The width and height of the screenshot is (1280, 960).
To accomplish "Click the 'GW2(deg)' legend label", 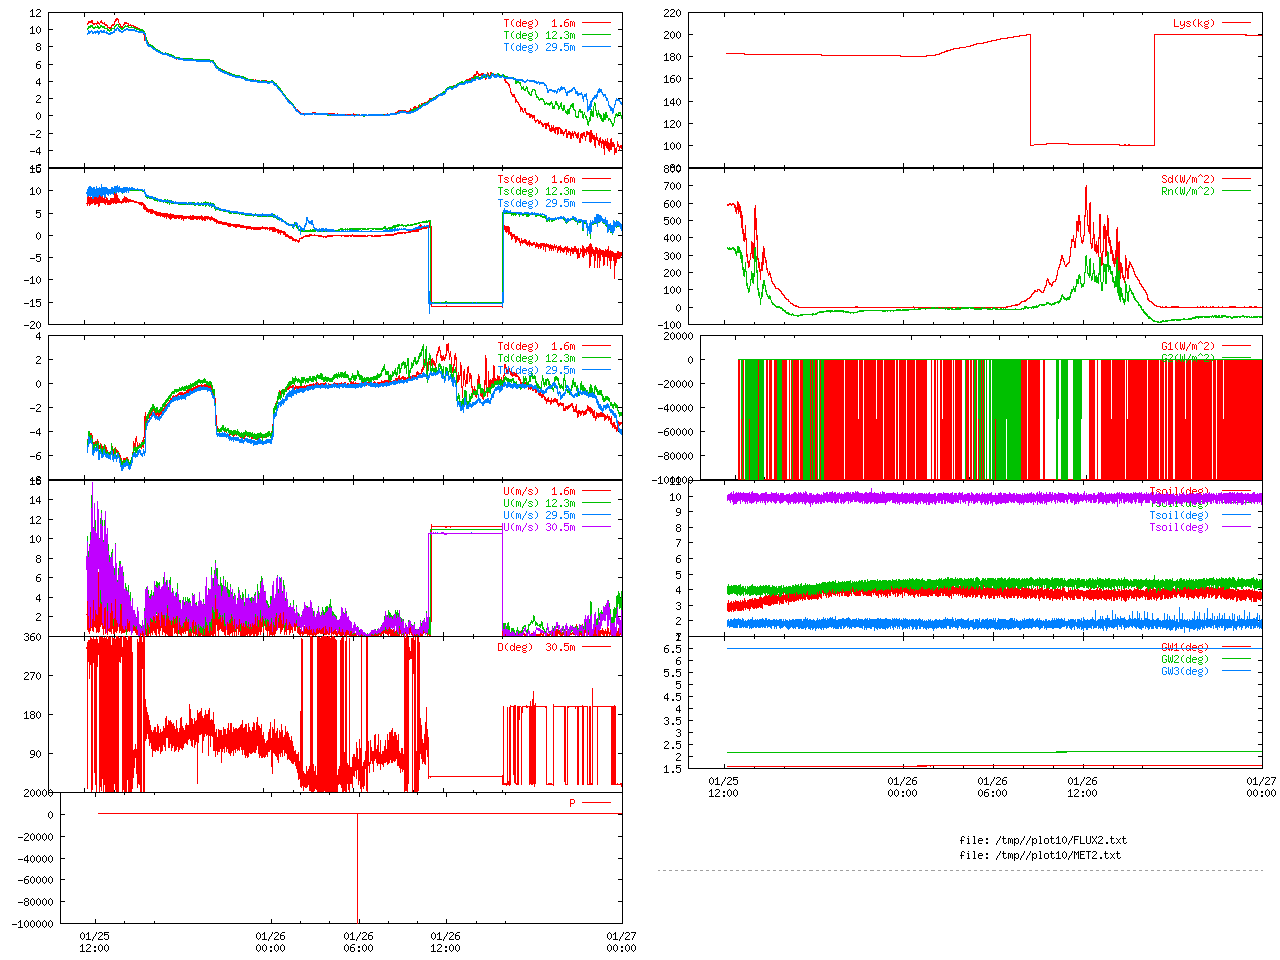I will click(1185, 659).
